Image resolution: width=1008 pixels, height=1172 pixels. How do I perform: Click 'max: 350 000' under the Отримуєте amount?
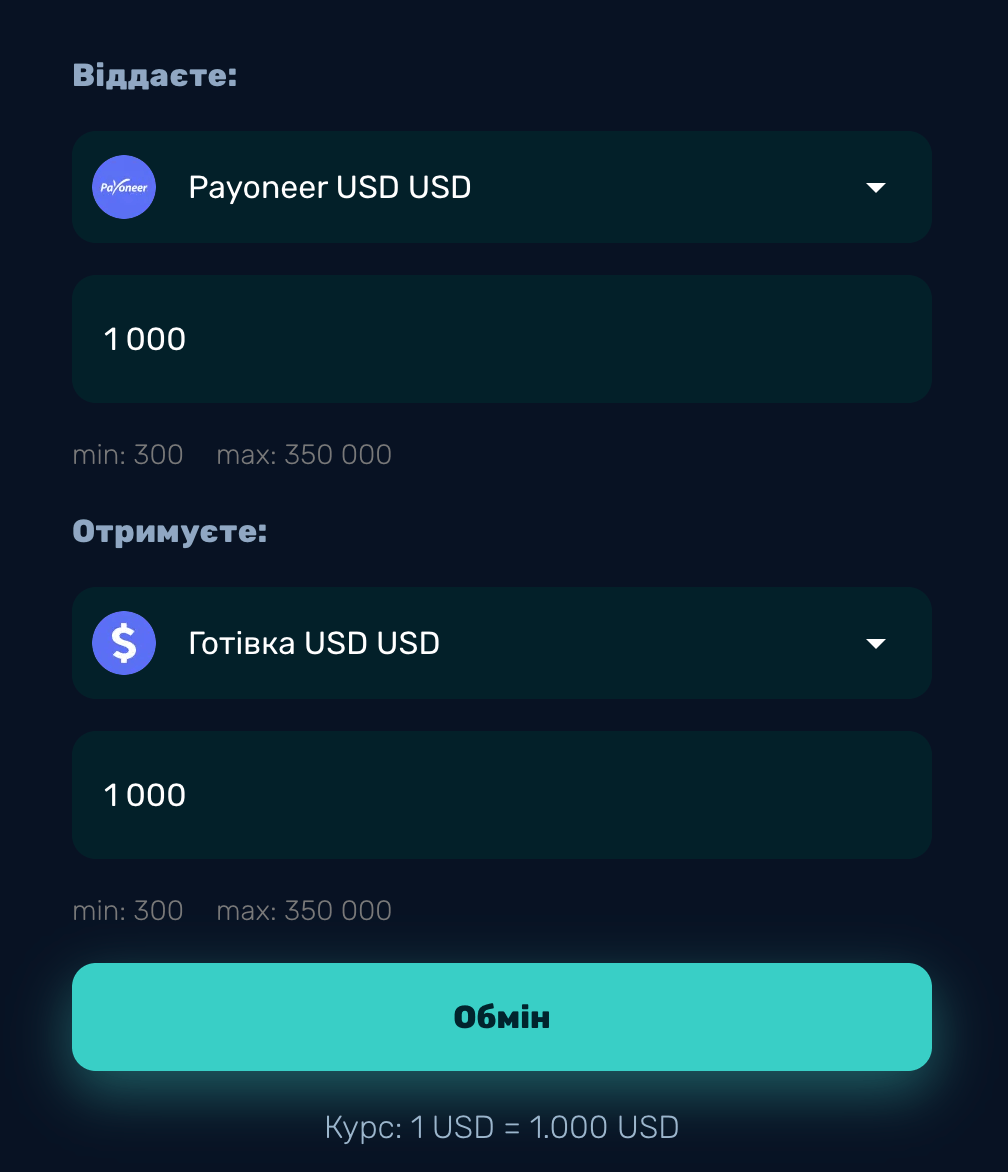304,911
